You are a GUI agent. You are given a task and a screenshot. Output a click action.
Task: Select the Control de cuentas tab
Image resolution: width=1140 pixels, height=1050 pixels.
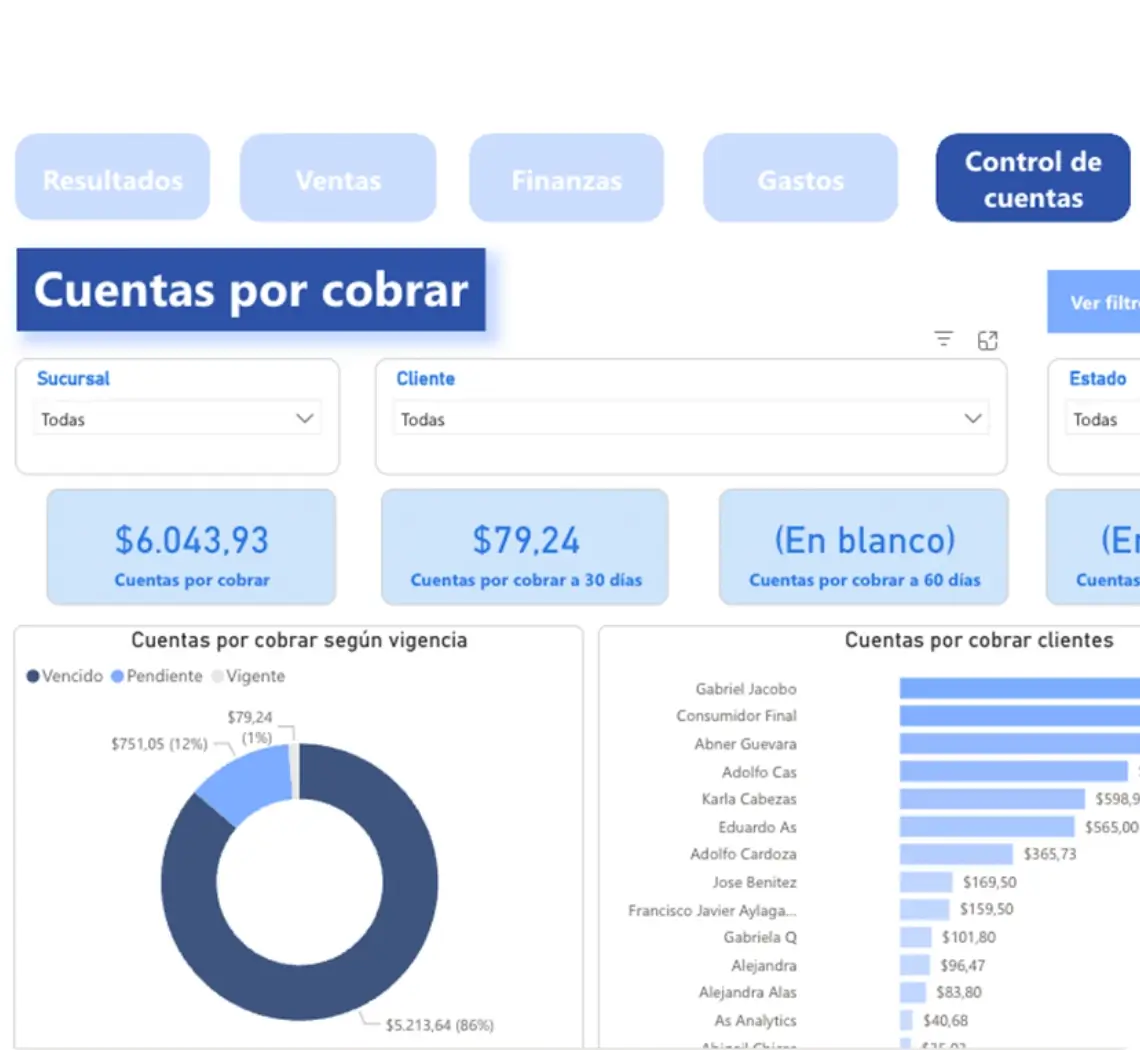pyautogui.click(x=1033, y=177)
